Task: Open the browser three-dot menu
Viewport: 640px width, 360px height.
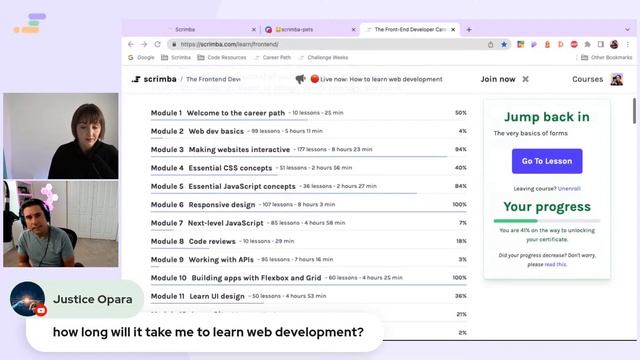Action: point(627,44)
